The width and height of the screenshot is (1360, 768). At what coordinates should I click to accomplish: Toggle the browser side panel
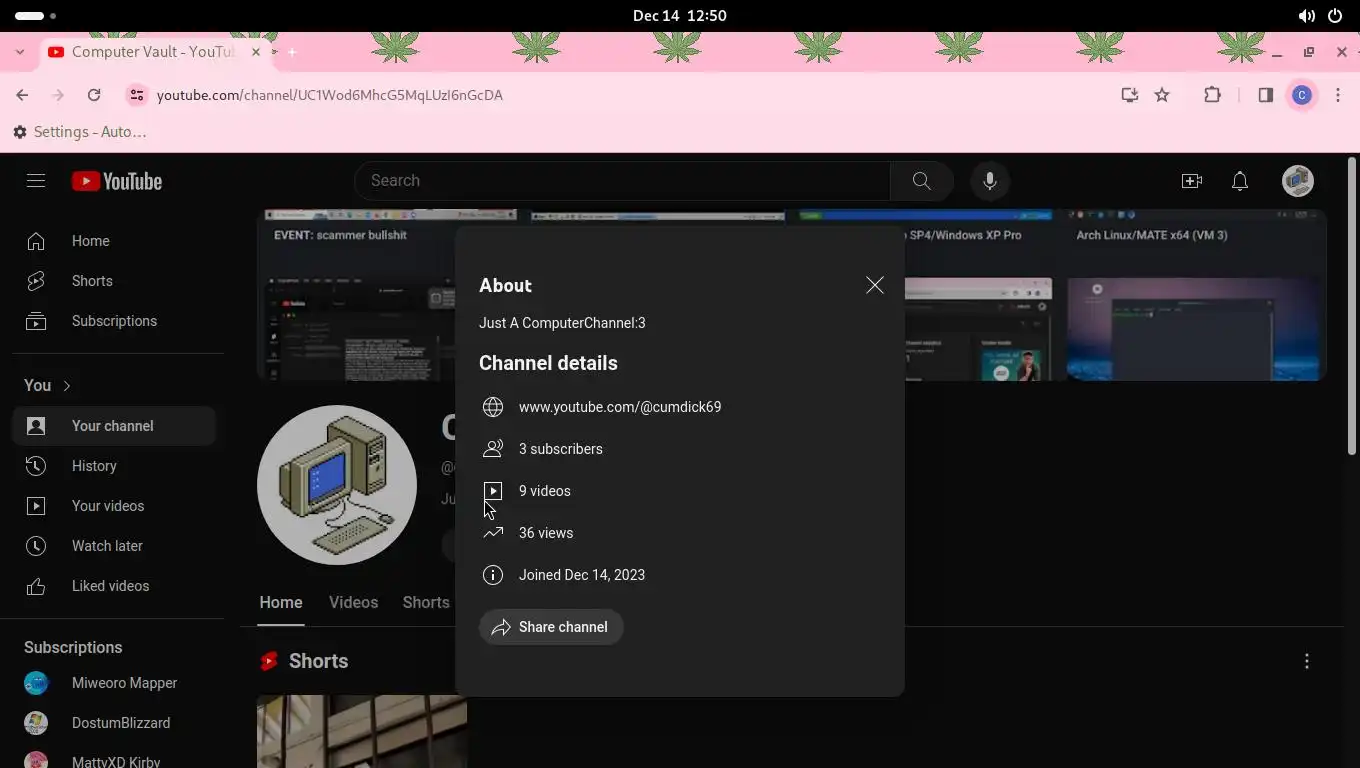pyautogui.click(x=1266, y=95)
